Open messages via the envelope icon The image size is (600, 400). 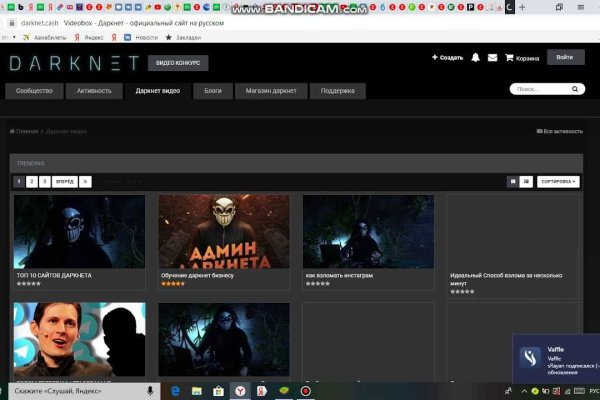click(492, 57)
